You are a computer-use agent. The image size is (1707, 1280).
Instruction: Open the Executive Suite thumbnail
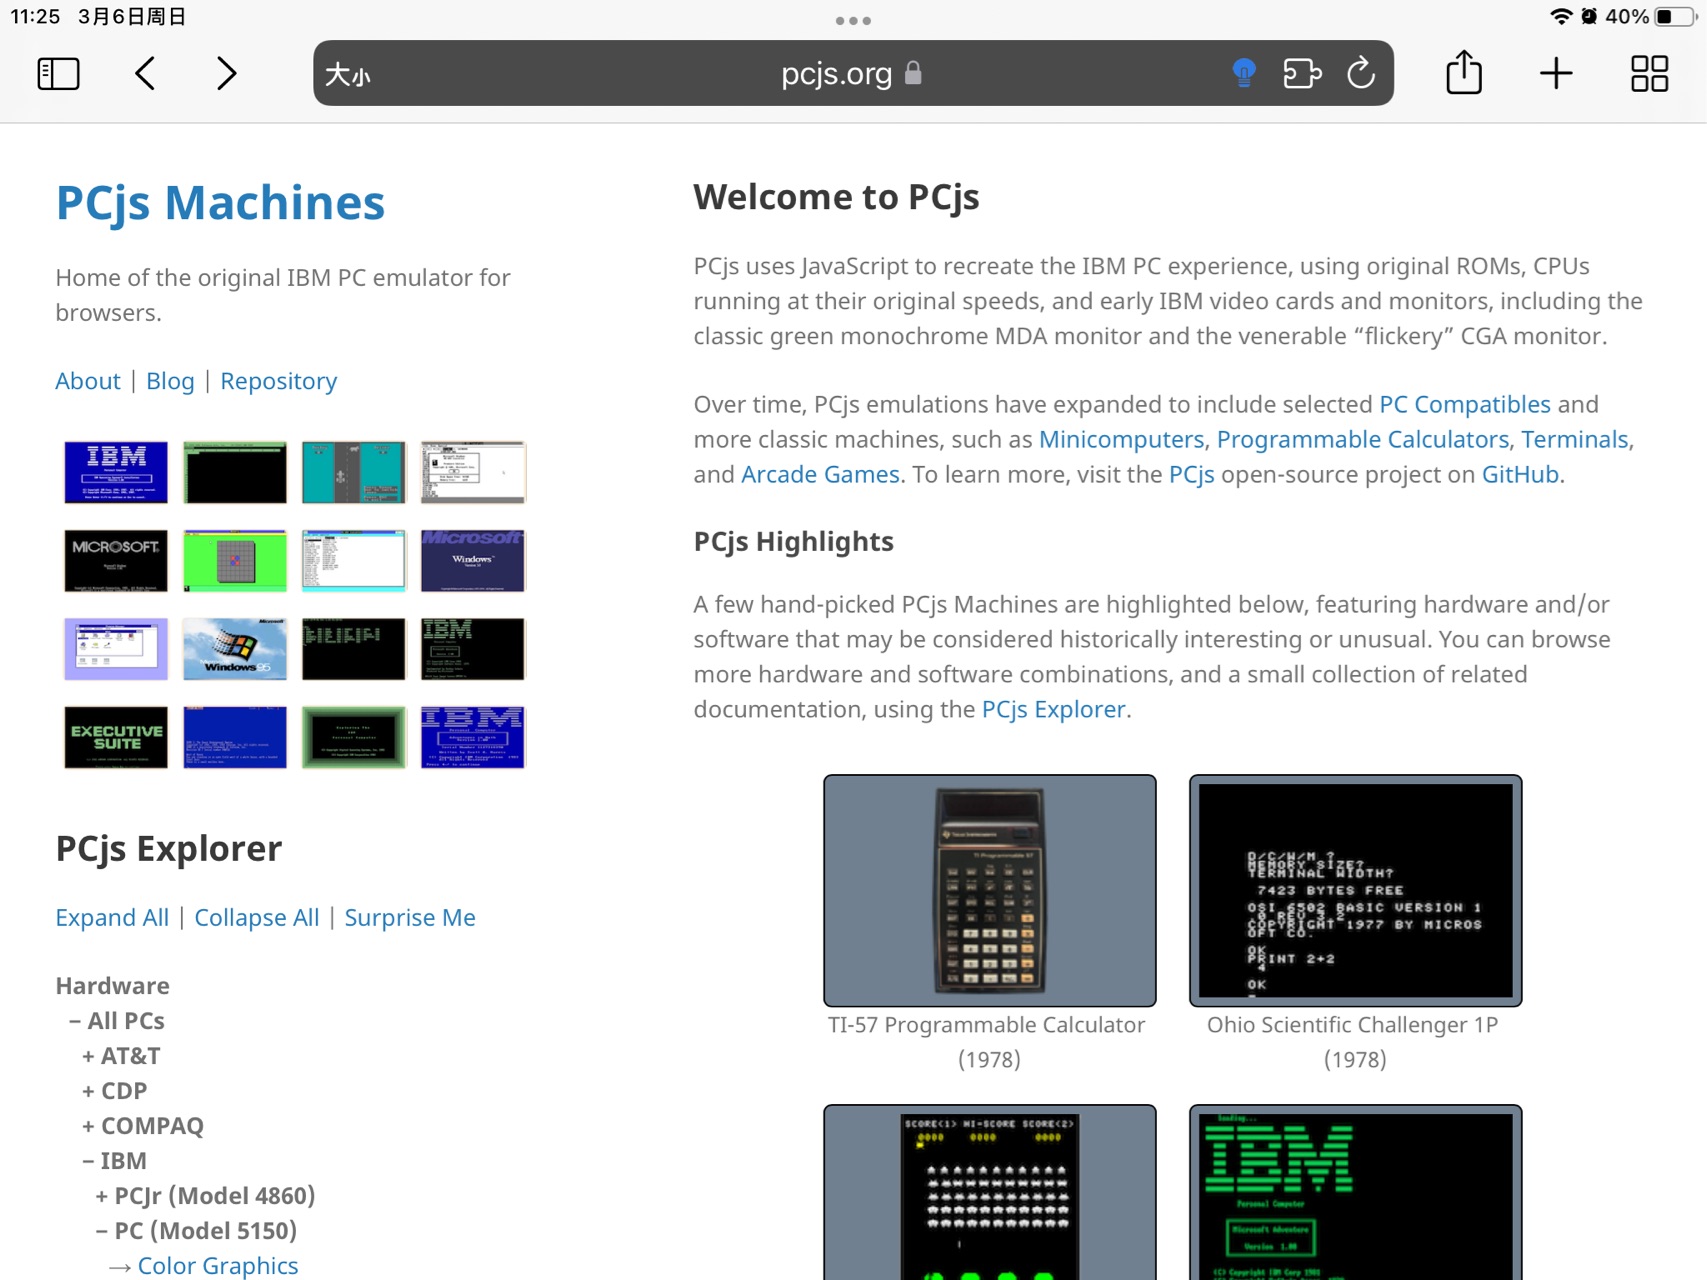pyautogui.click(x=116, y=738)
